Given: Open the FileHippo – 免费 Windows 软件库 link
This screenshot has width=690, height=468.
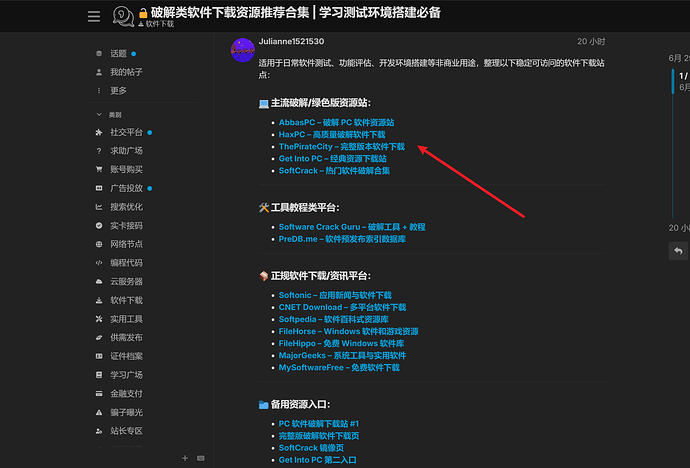Looking at the screenshot, I should pos(341,344).
